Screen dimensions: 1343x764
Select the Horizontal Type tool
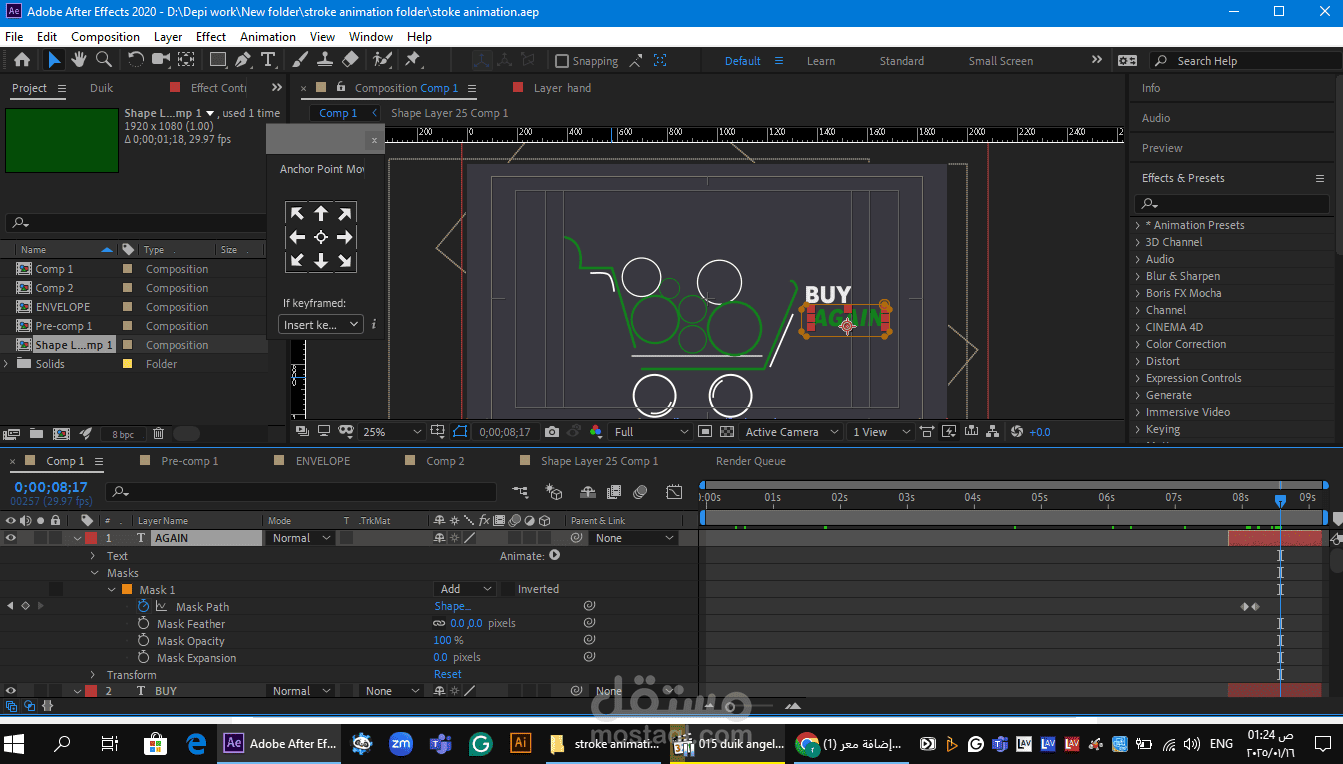[x=268, y=60]
